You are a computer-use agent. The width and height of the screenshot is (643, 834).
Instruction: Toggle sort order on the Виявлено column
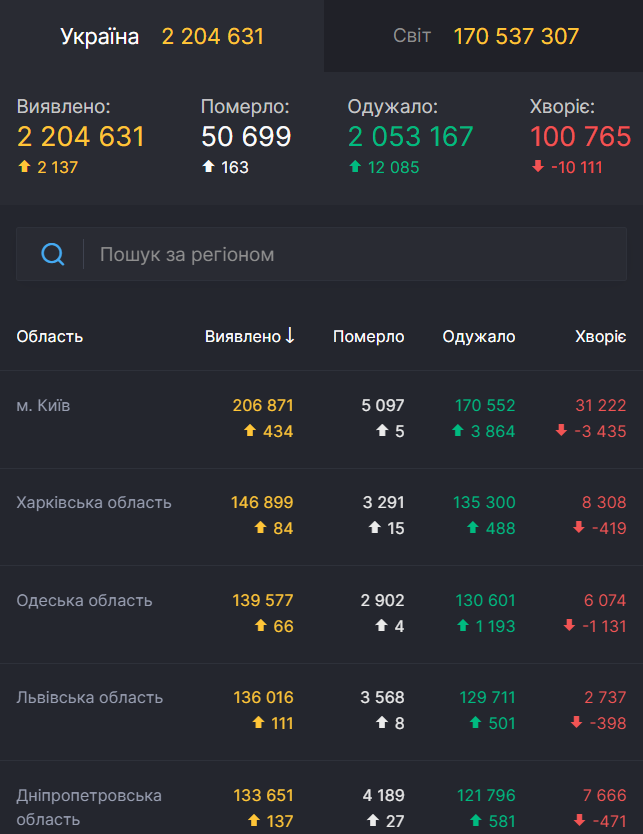[248, 336]
